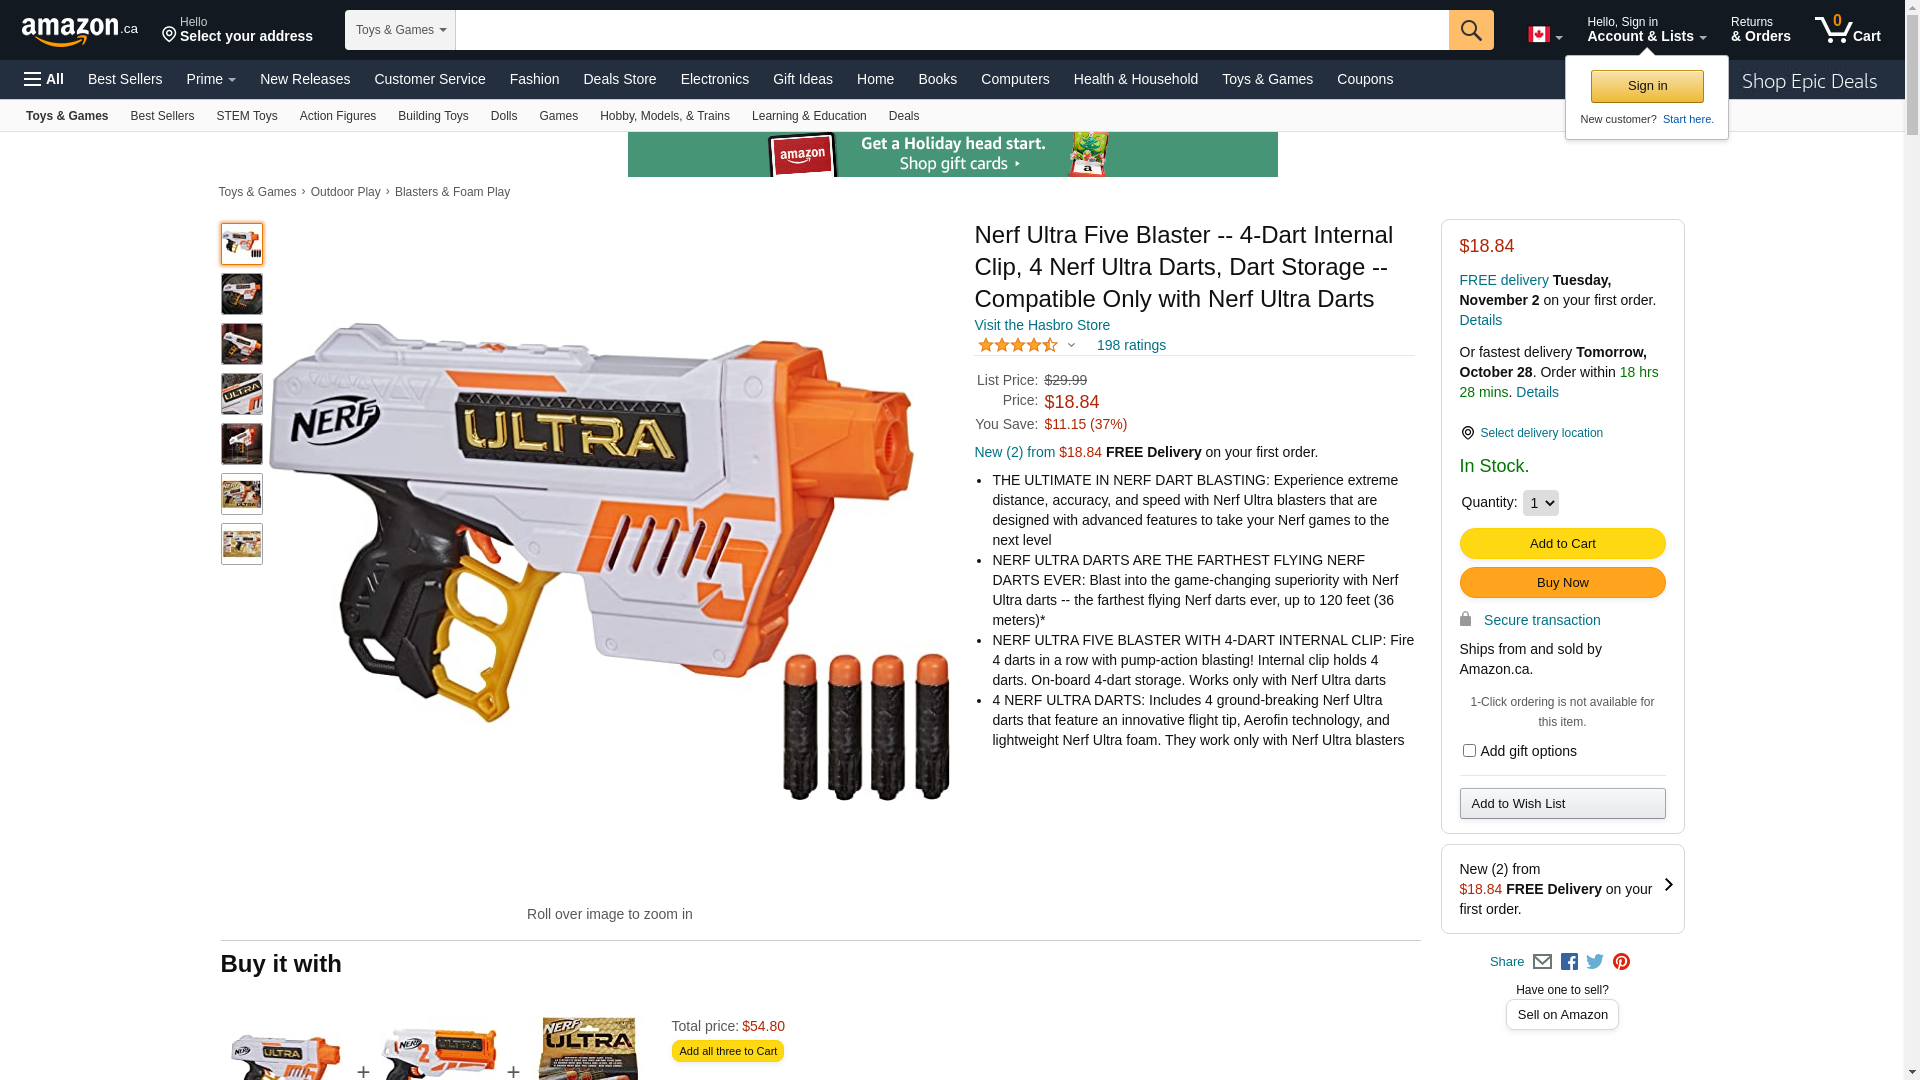This screenshot has height=1080, width=1920.
Task: Open the Quantity dropdown
Action: click(x=1540, y=503)
